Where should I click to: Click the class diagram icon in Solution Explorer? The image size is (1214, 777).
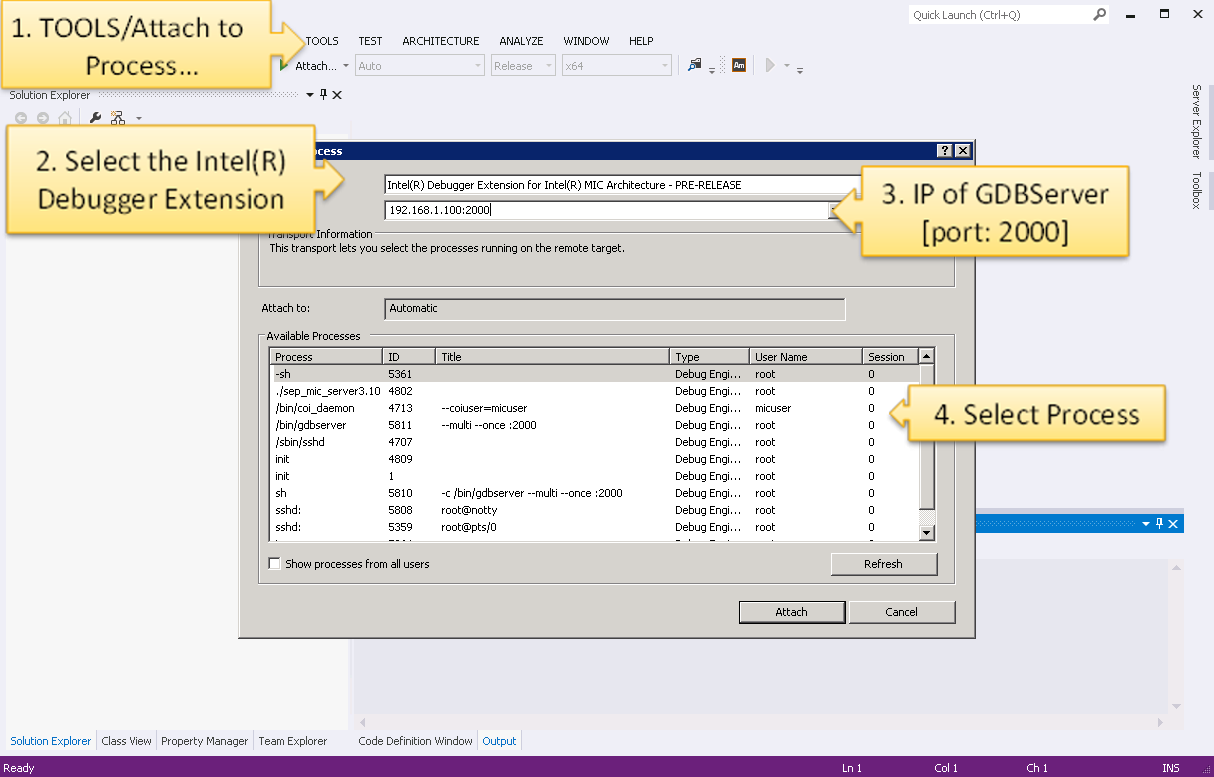pos(118,118)
